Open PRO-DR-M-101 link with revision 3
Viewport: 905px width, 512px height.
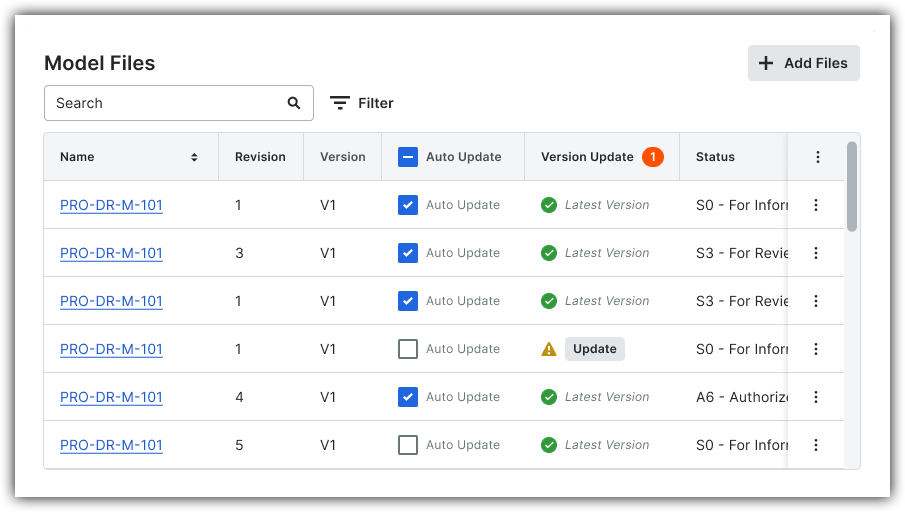tap(111, 253)
